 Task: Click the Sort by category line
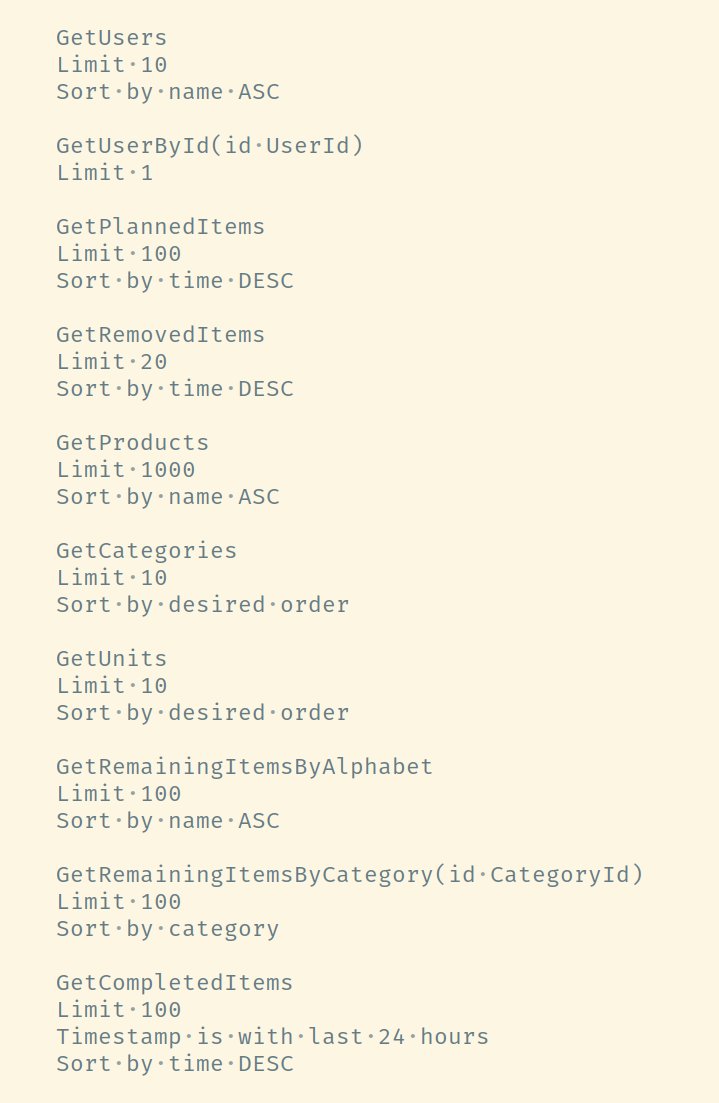tap(167, 929)
